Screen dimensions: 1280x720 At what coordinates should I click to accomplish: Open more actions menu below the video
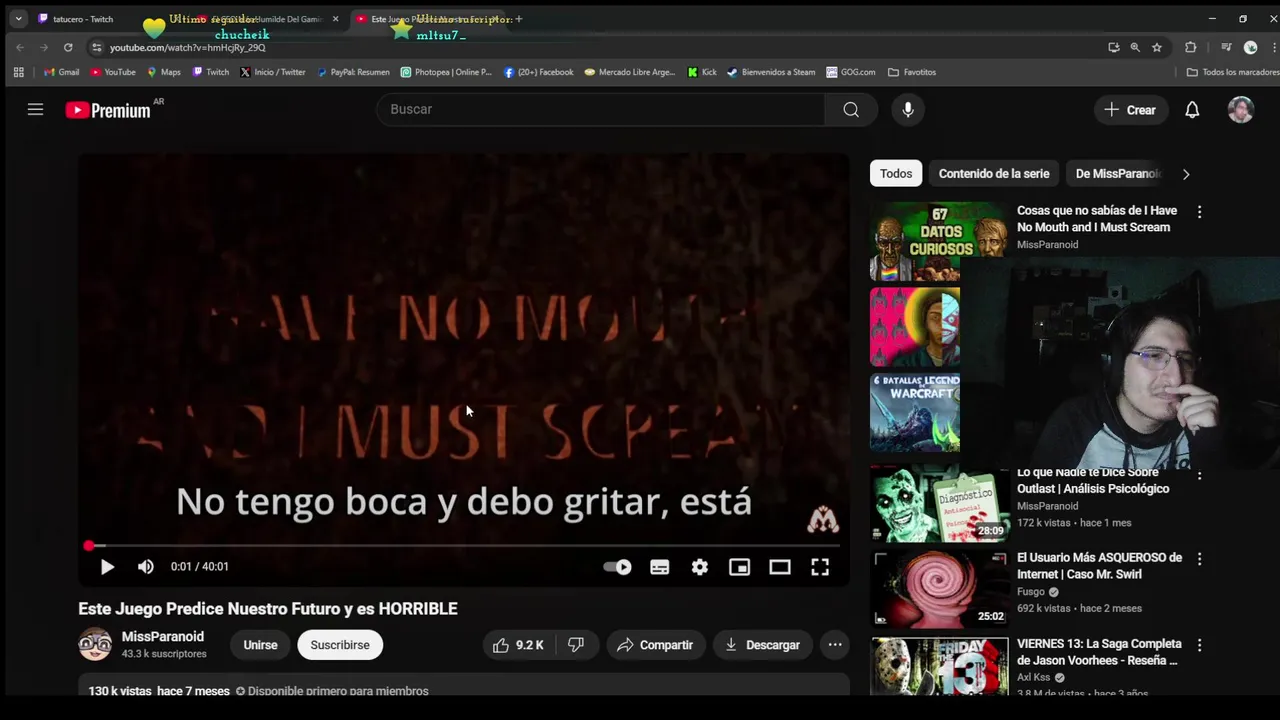tap(835, 645)
